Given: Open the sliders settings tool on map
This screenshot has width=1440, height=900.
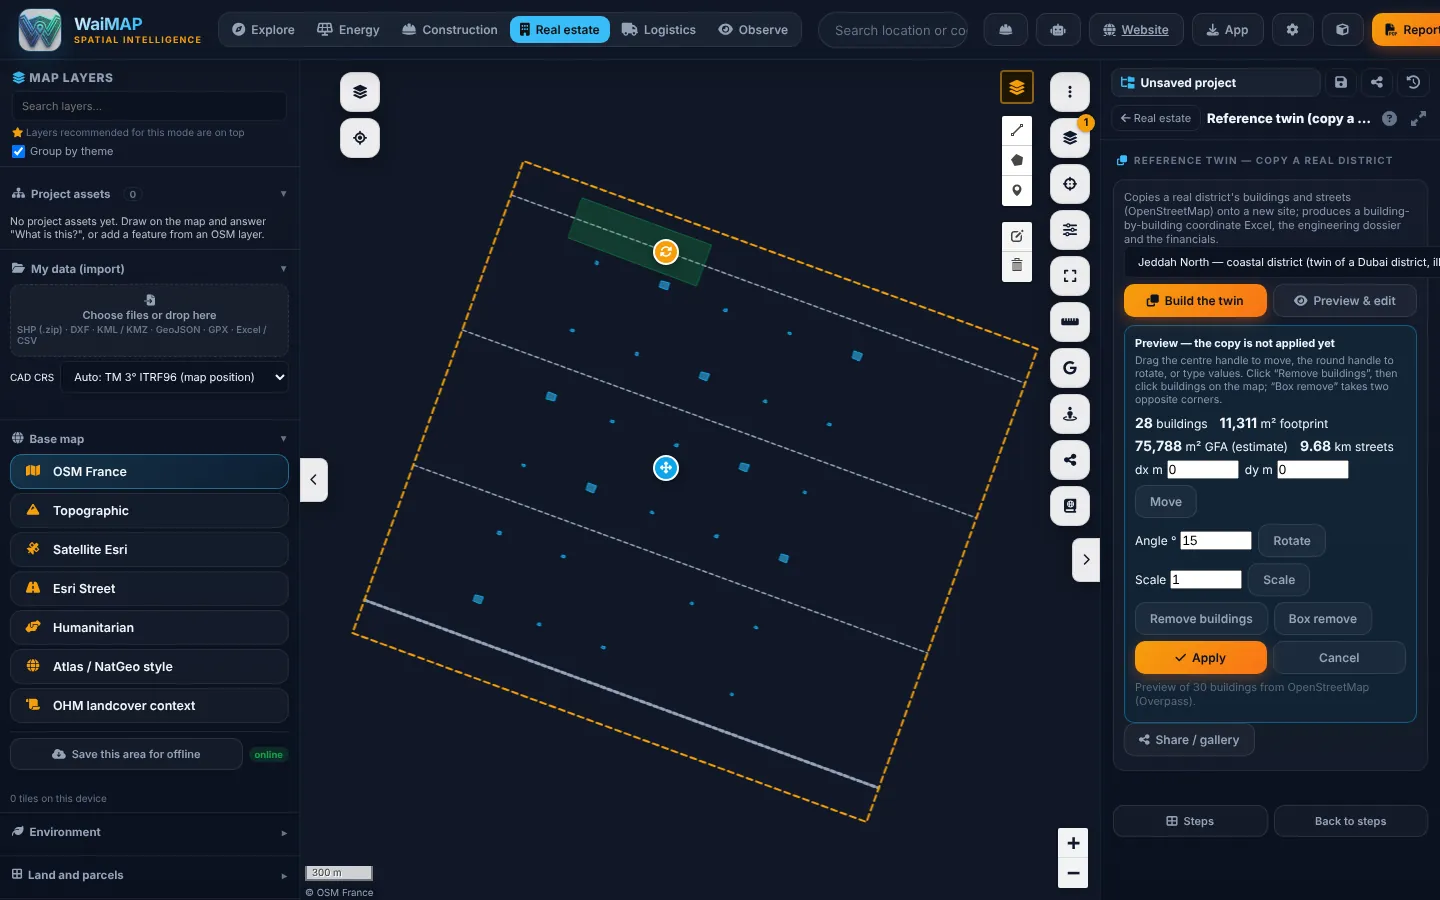Looking at the screenshot, I should point(1070,230).
